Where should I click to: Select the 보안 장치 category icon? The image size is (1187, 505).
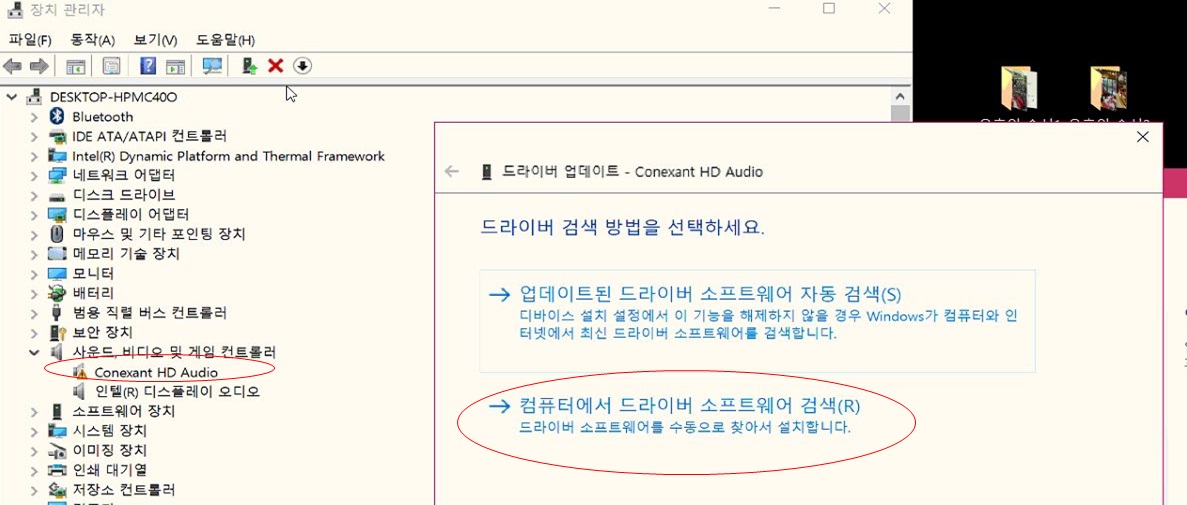click(58, 332)
